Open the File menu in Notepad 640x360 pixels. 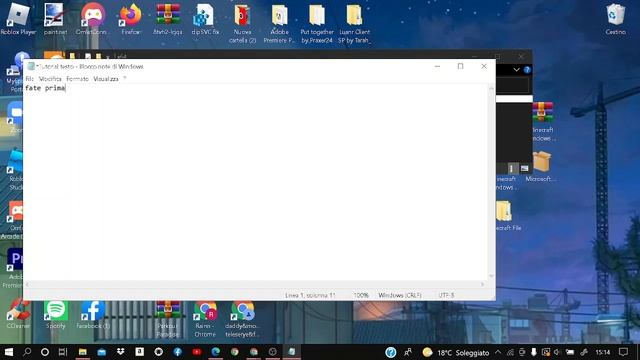29,79
